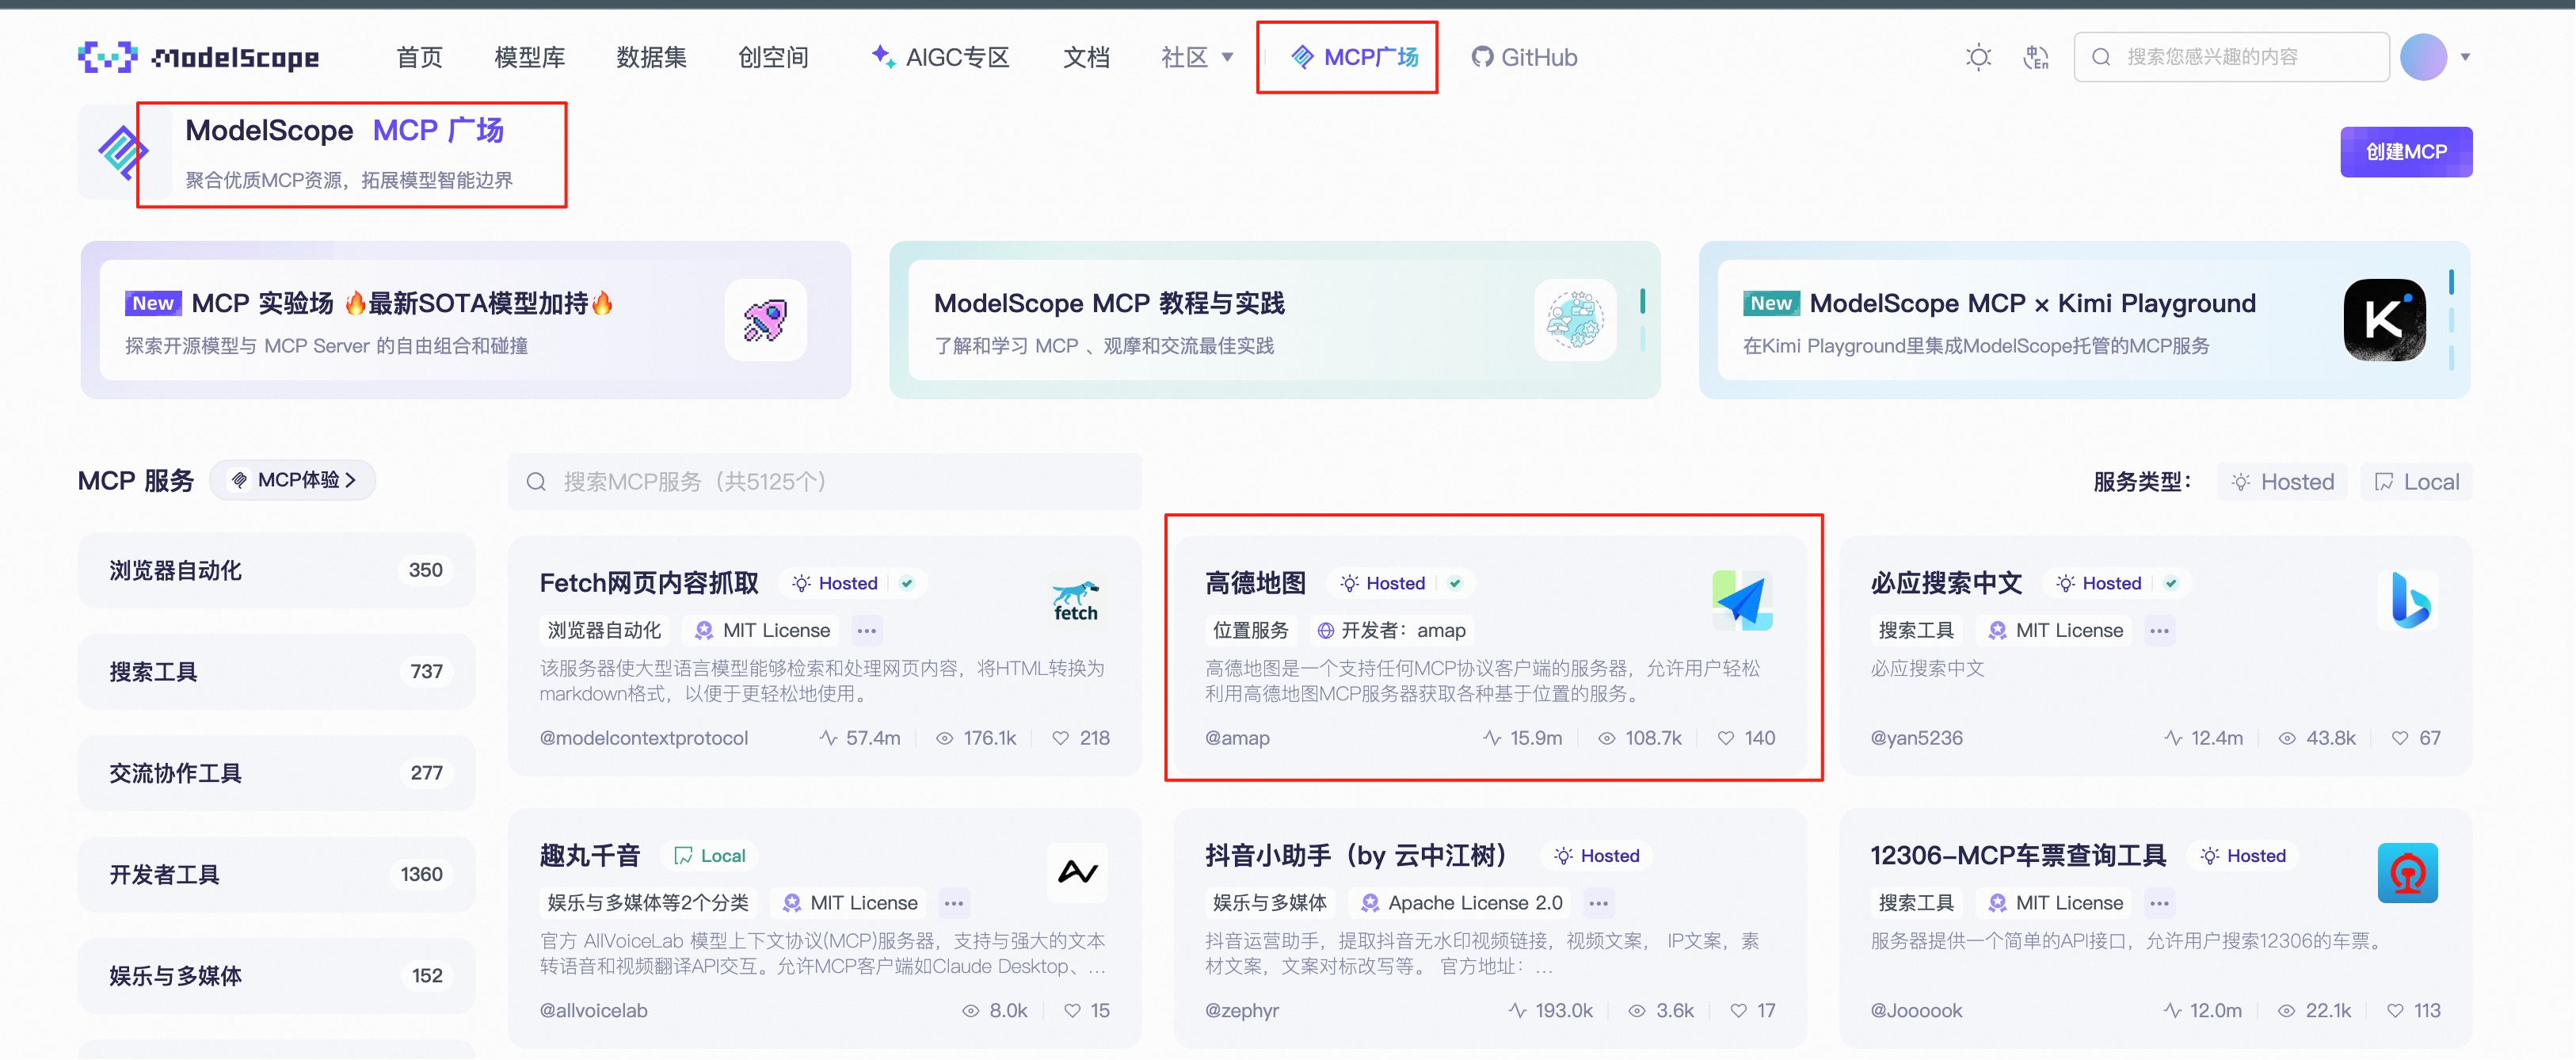Open the 抖音小助手 card title
The image size is (2576, 1060).
click(1355, 856)
